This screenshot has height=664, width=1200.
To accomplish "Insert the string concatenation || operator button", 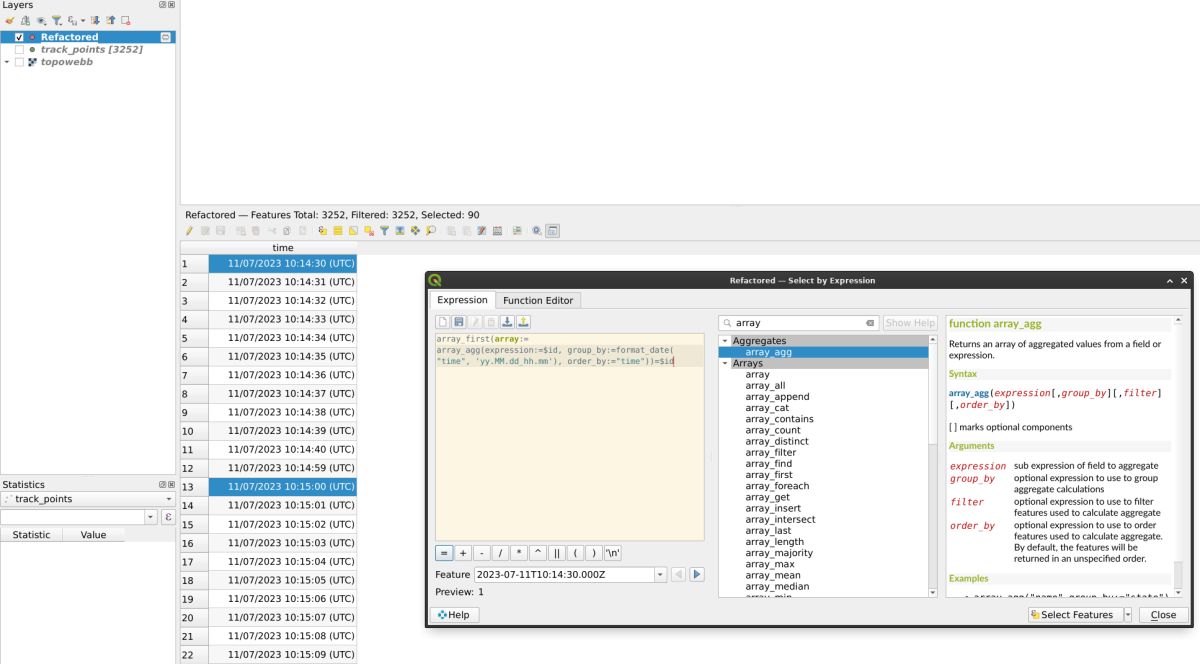I will tap(557, 553).
